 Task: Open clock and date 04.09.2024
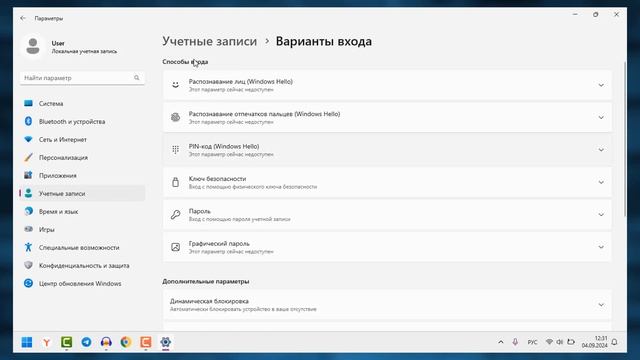(x=594, y=342)
